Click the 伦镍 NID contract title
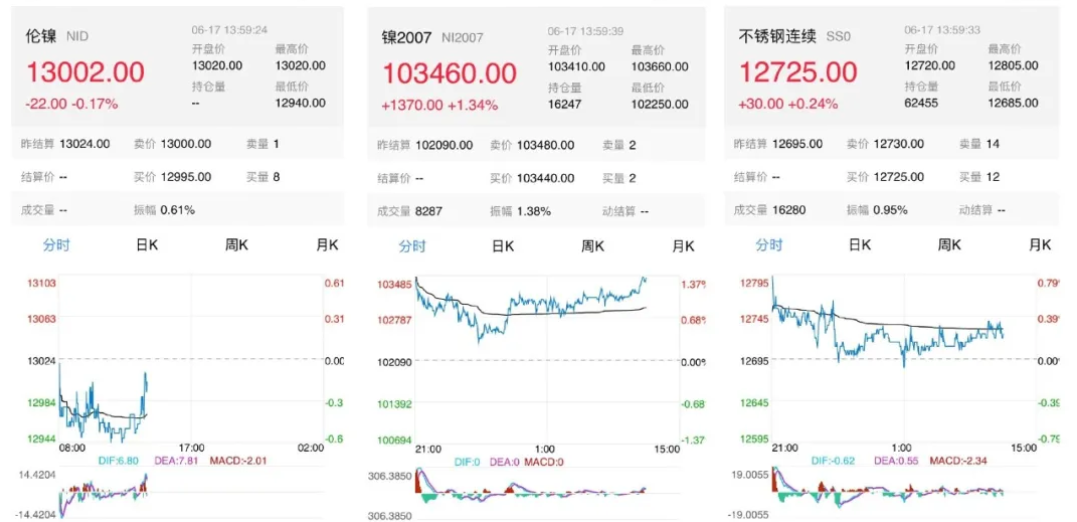 click(x=57, y=37)
